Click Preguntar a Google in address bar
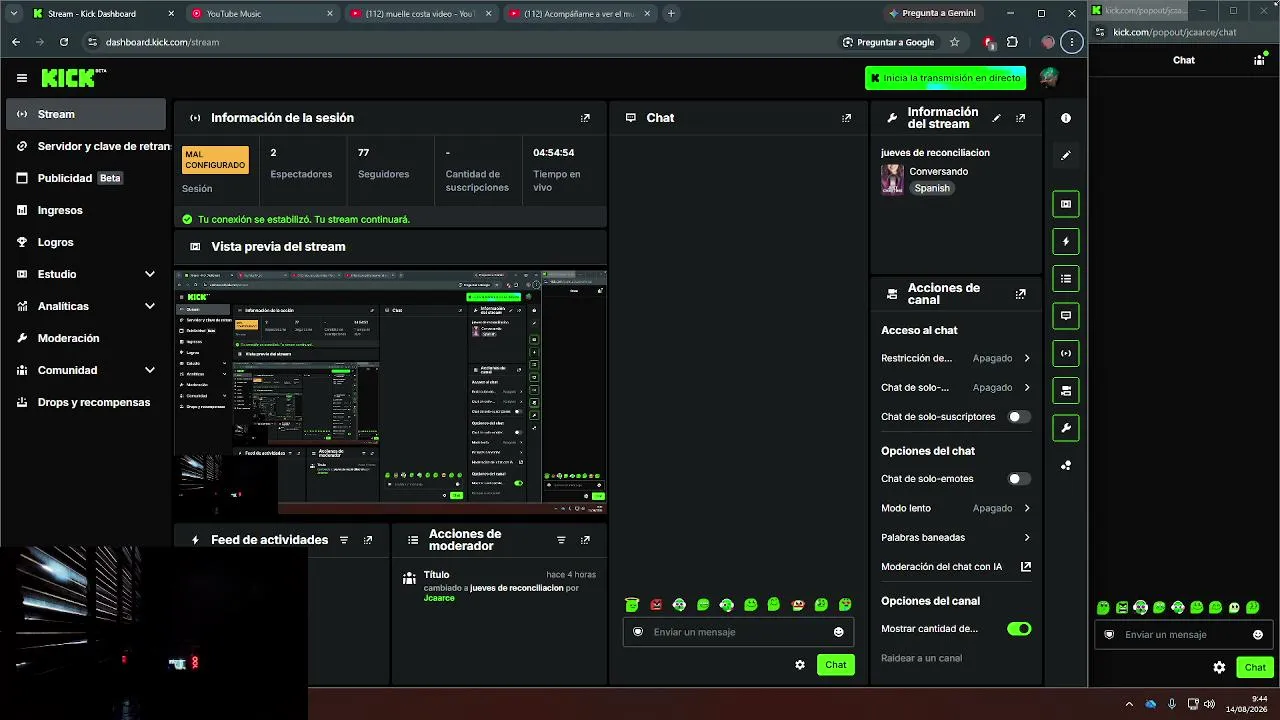Screen dimensions: 1280x720 click(888, 42)
